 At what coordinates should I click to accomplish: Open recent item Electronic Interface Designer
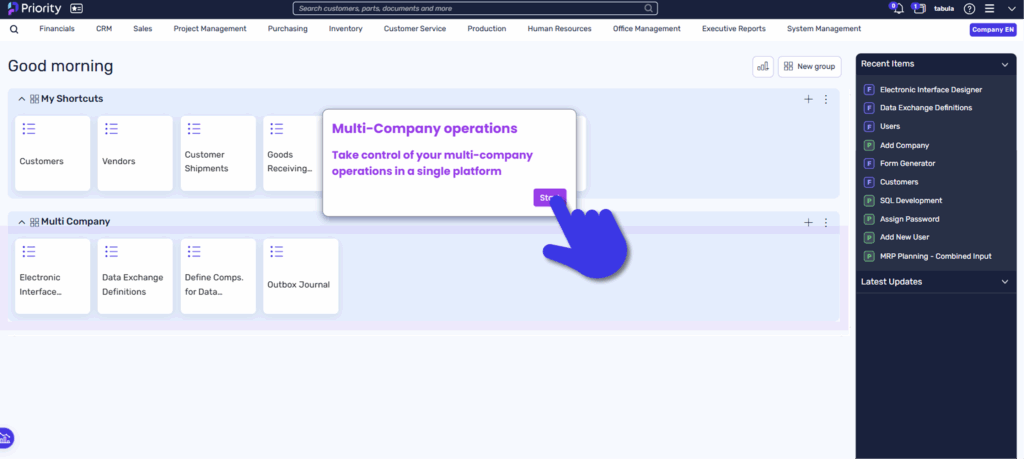point(931,89)
